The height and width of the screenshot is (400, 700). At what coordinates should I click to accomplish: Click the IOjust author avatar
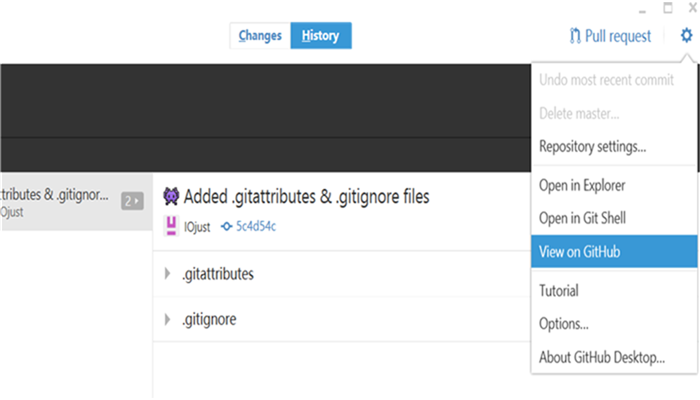pyautogui.click(x=171, y=226)
